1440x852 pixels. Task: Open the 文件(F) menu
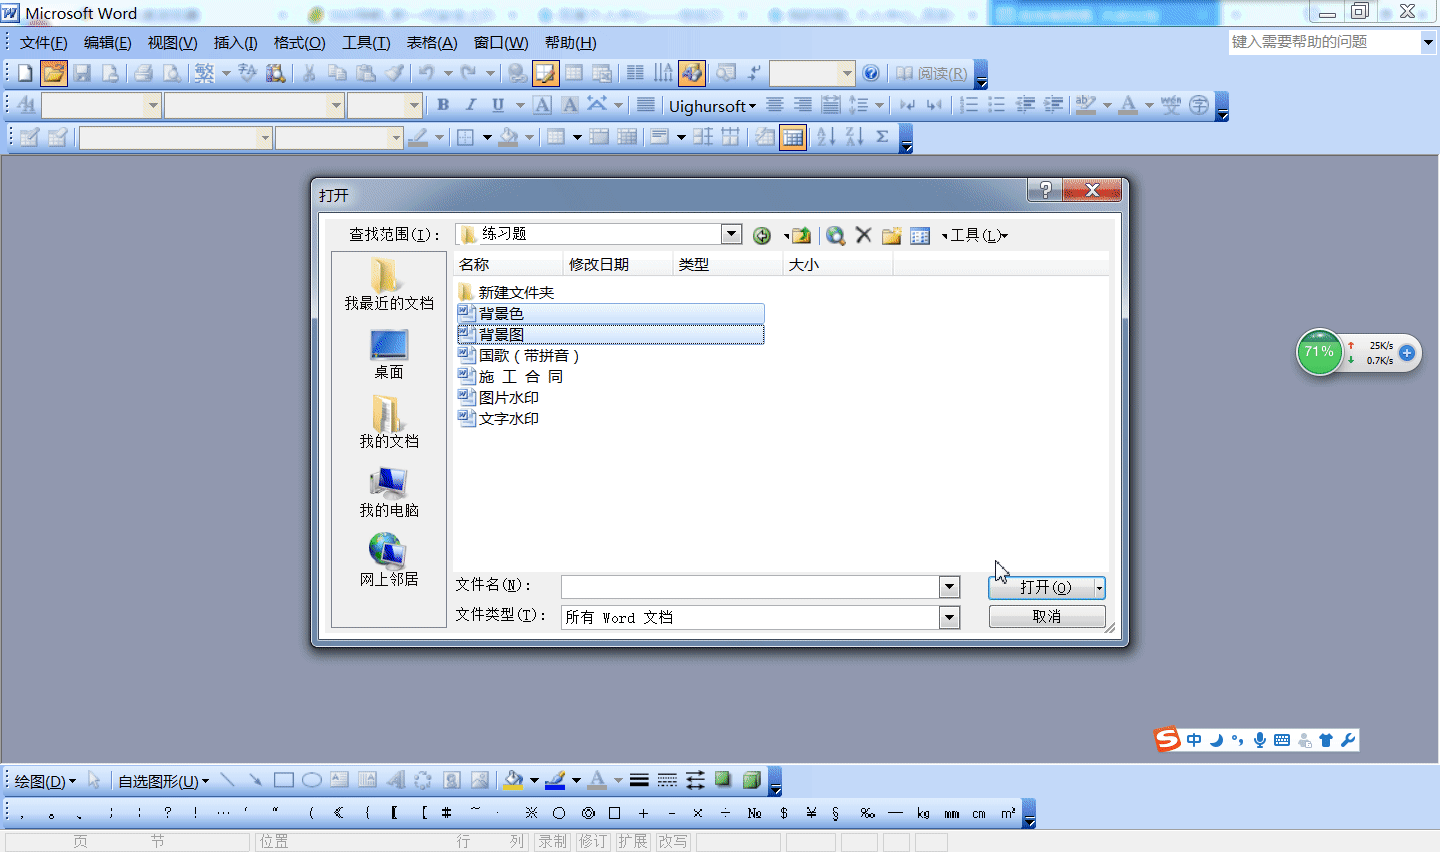click(x=44, y=42)
